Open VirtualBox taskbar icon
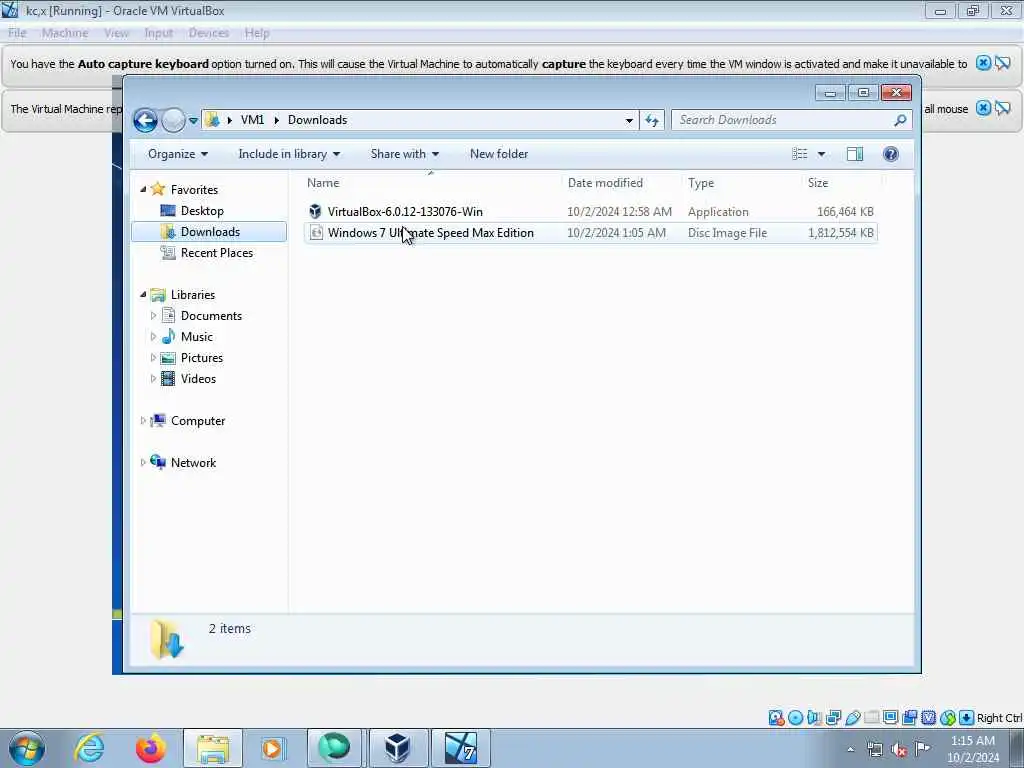The height and width of the screenshot is (768, 1024). point(398,748)
